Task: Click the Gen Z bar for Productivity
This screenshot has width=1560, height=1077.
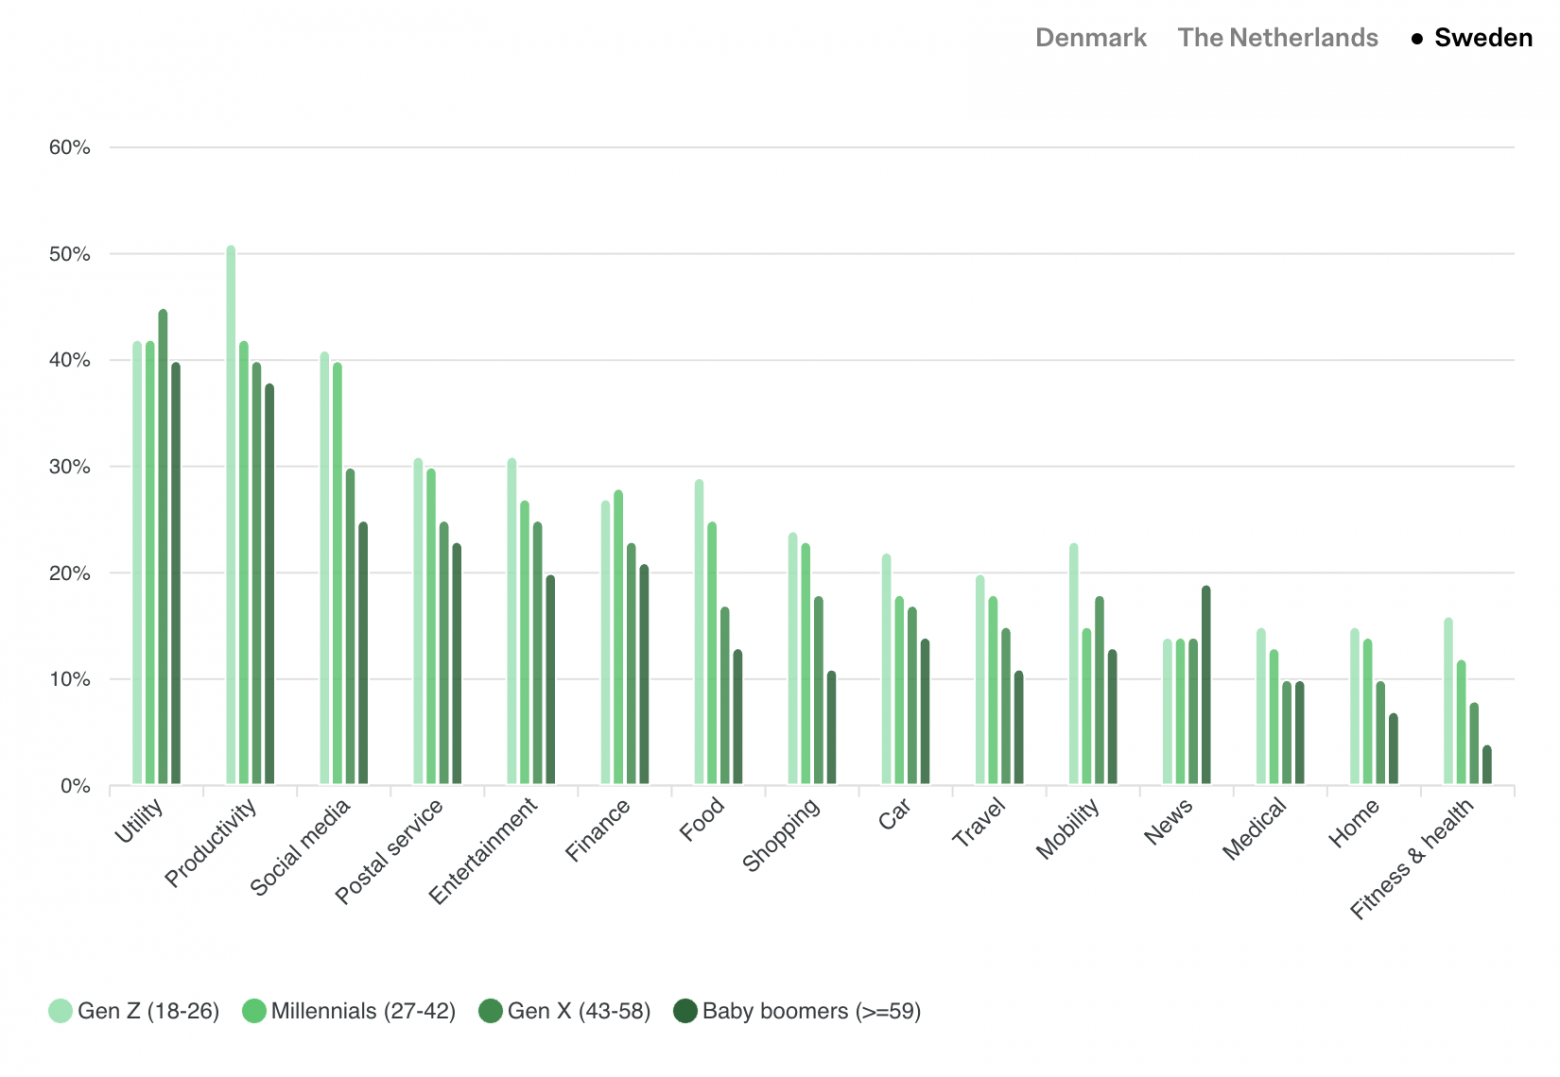Action: 231,515
